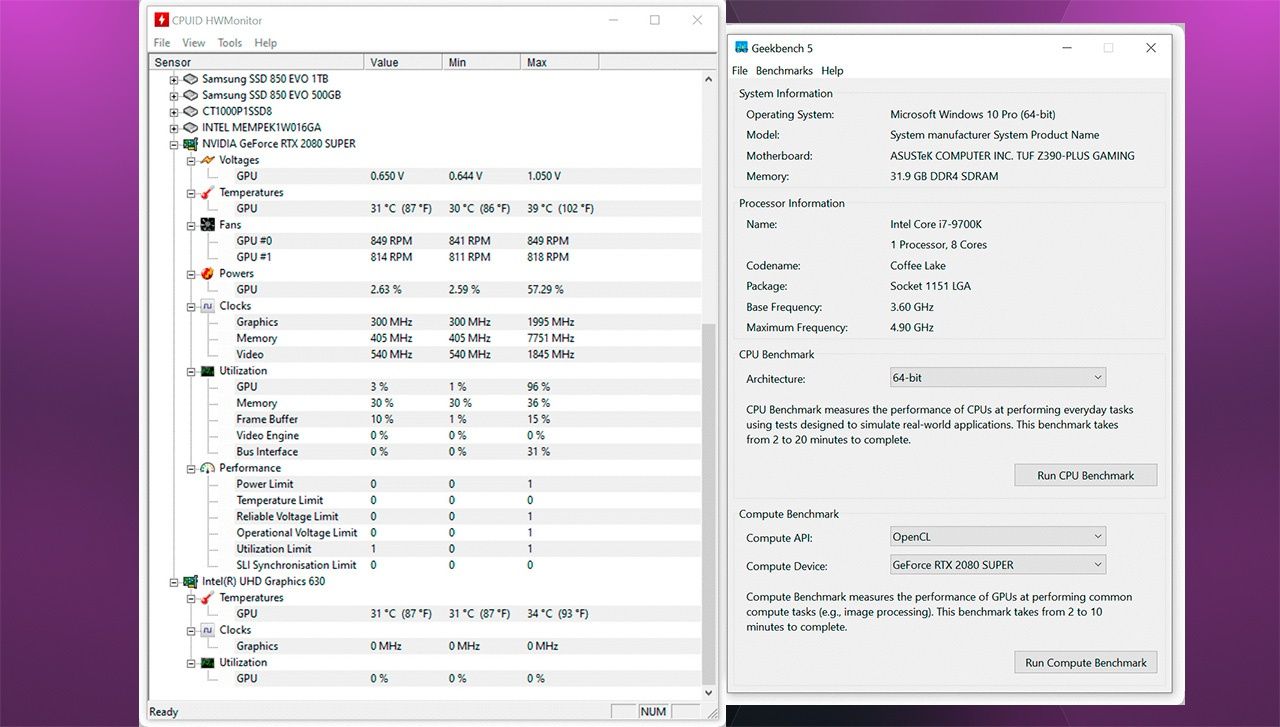Image resolution: width=1280 pixels, height=727 pixels.
Task: Click the Powers flame icon
Action: pyautogui.click(x=207, y=274)
